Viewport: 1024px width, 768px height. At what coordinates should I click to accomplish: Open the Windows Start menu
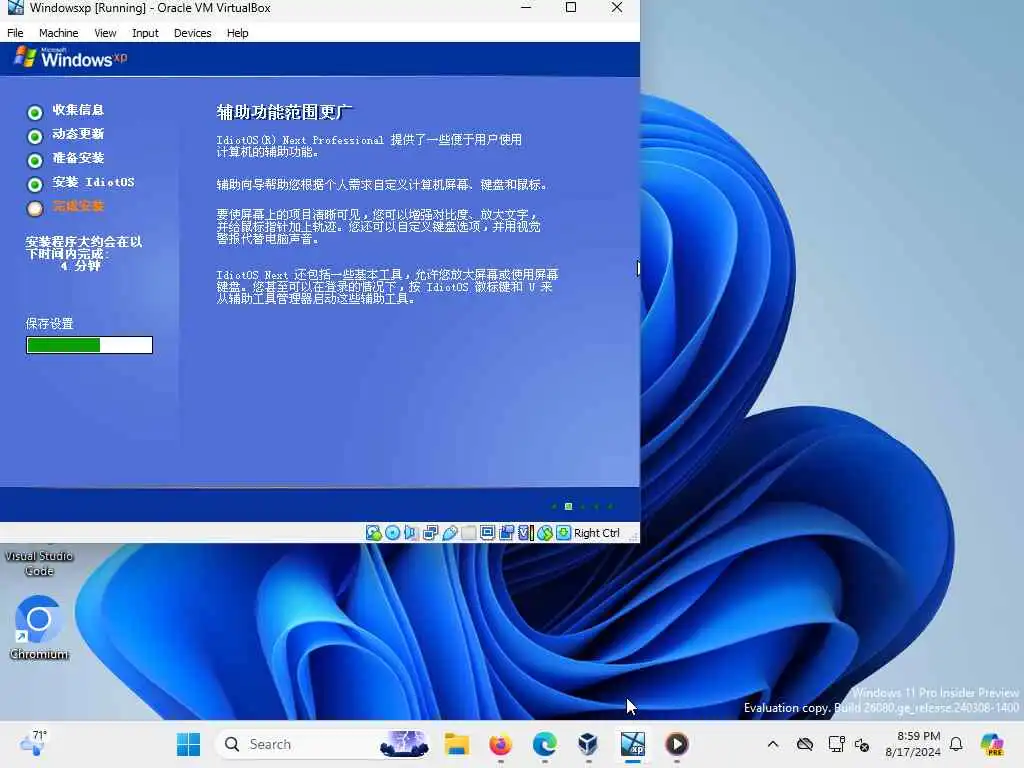(x=189, y=744)
